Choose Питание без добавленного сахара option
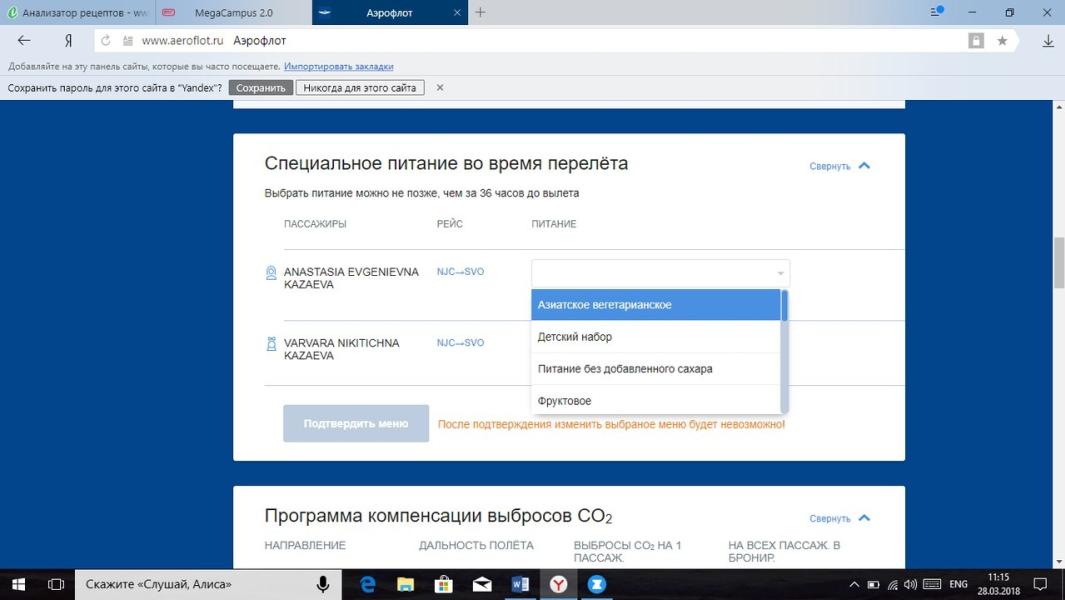 click(x=655, y=368)
